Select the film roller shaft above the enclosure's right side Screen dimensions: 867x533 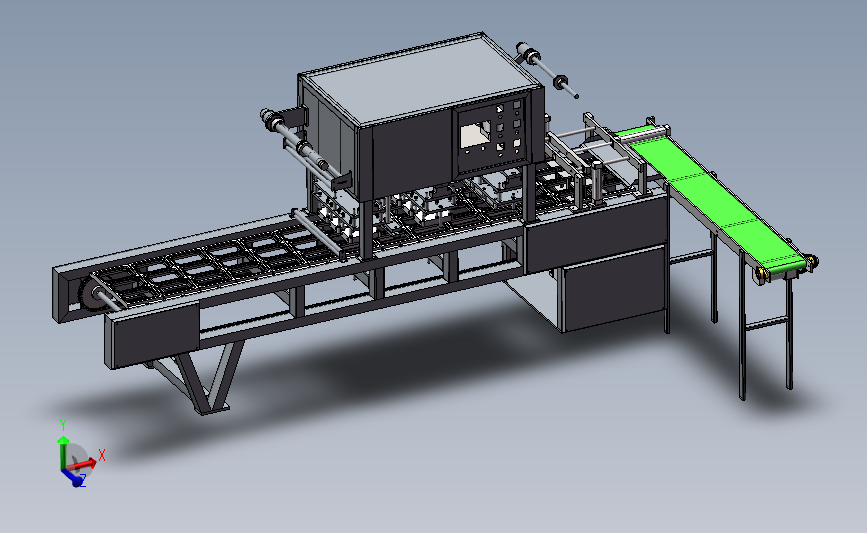pos(547,69)
